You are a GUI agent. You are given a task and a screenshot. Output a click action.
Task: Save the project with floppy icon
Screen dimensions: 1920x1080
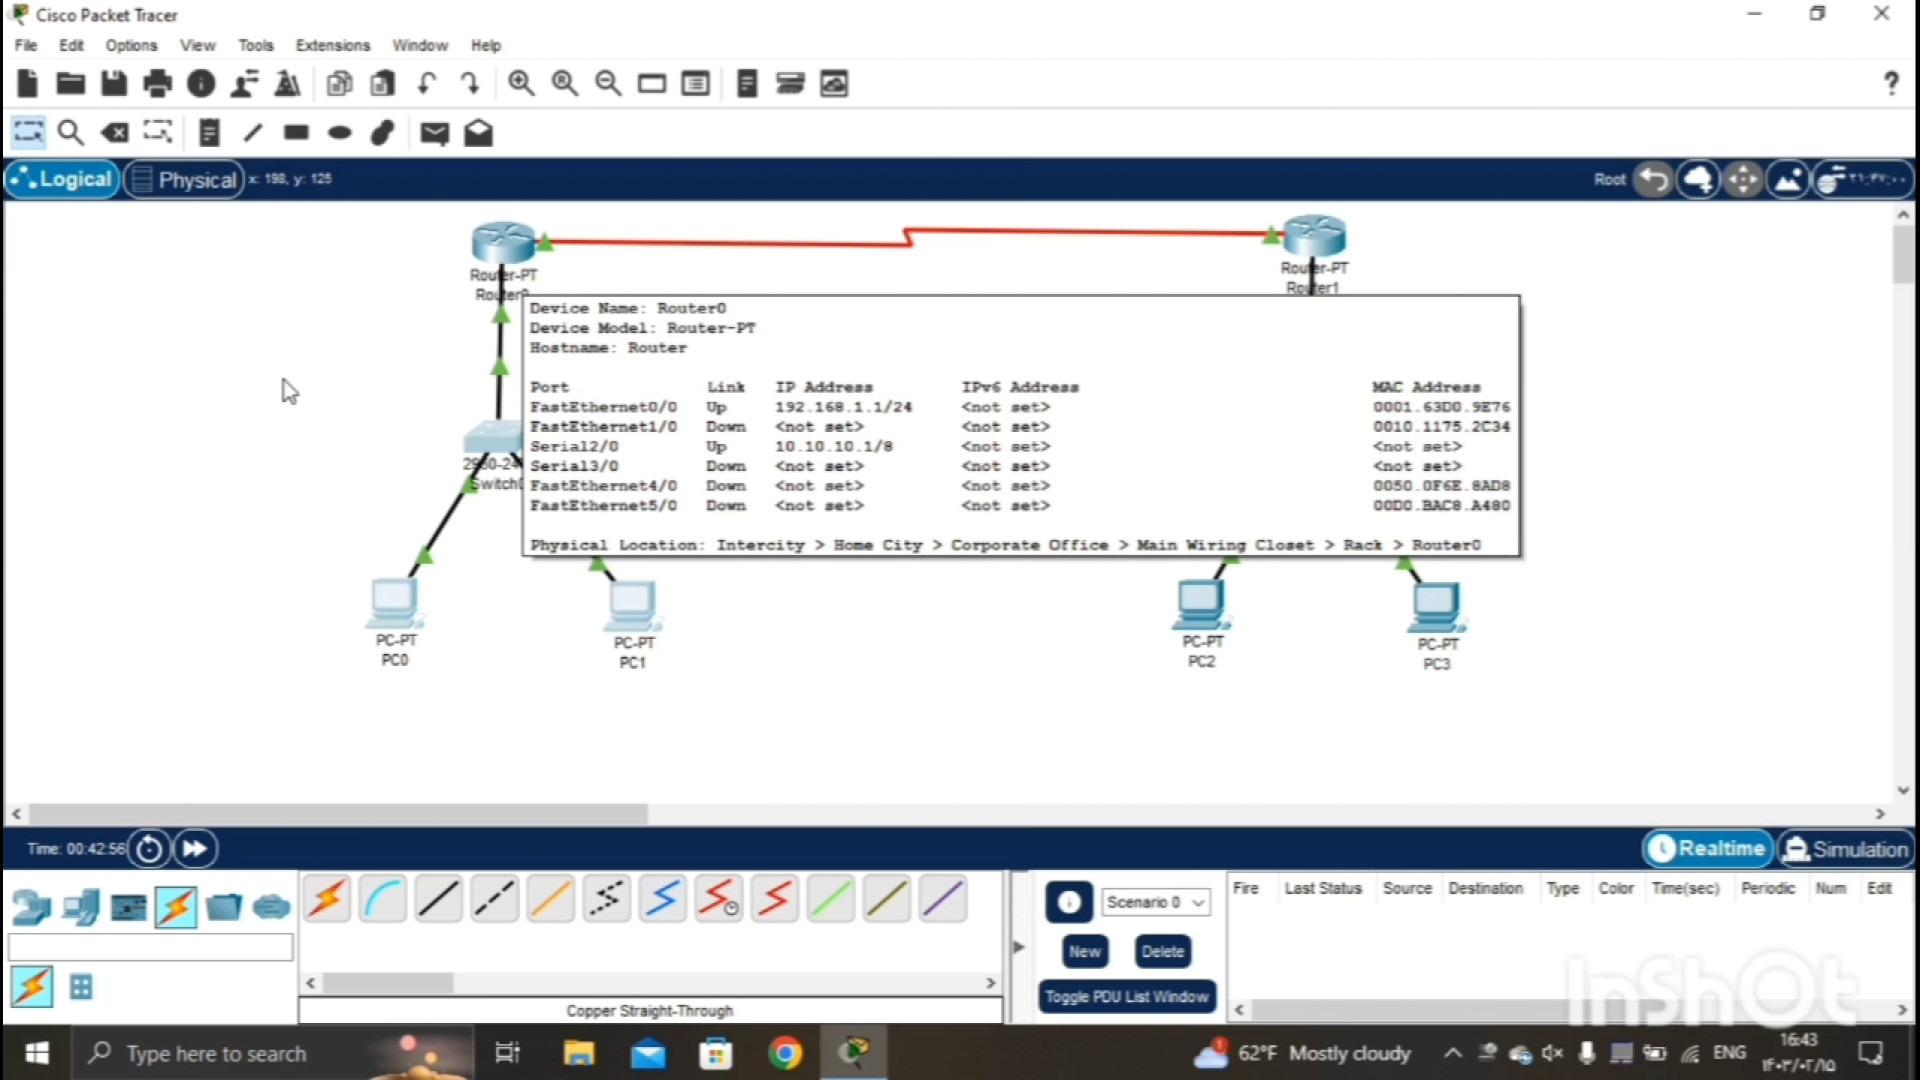click(113, 84)
